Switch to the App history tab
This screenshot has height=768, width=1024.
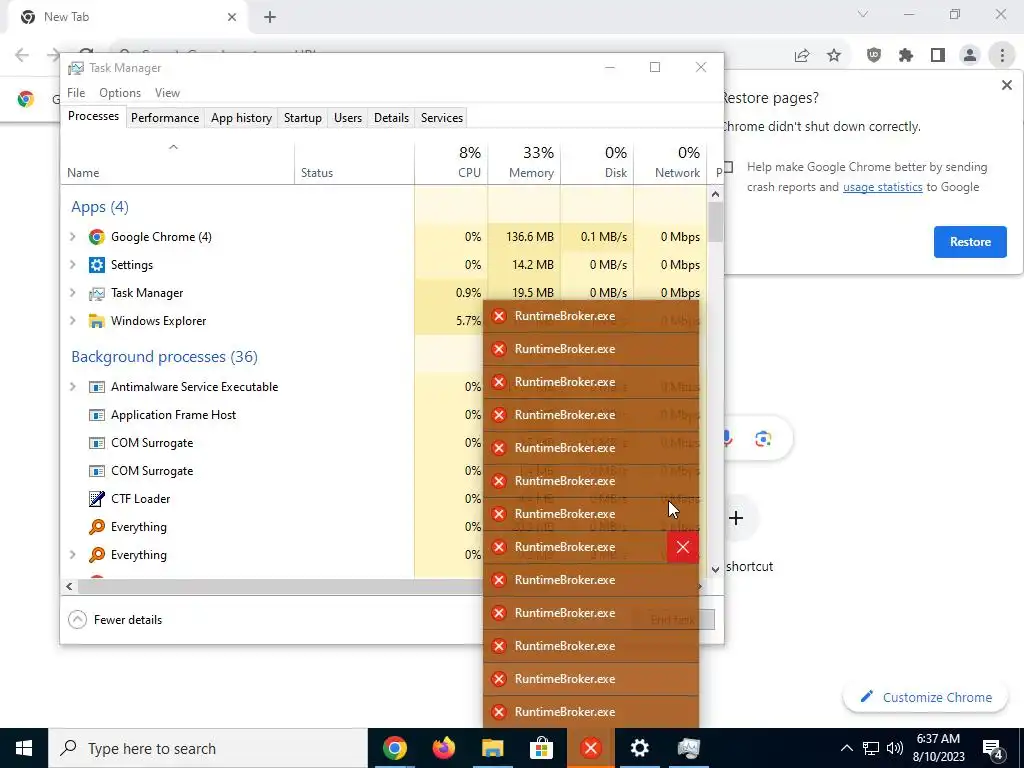pos(241,118)
